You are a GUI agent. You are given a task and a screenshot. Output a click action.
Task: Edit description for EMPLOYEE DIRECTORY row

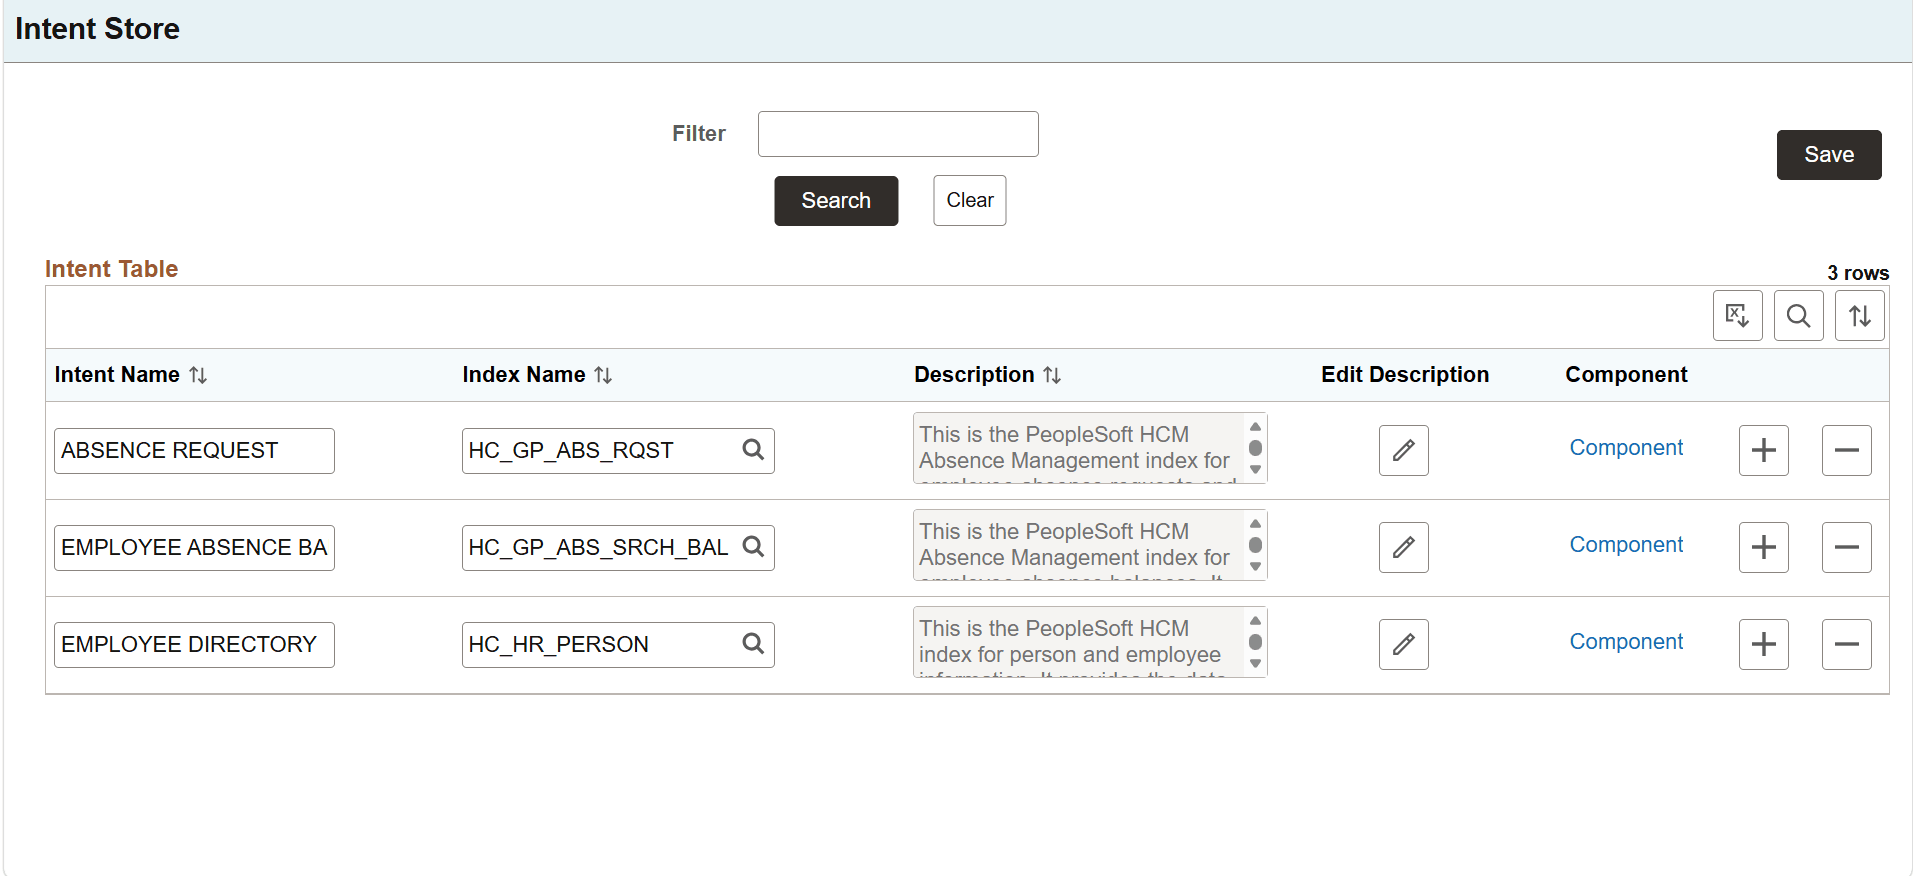tap(1403, 644)
